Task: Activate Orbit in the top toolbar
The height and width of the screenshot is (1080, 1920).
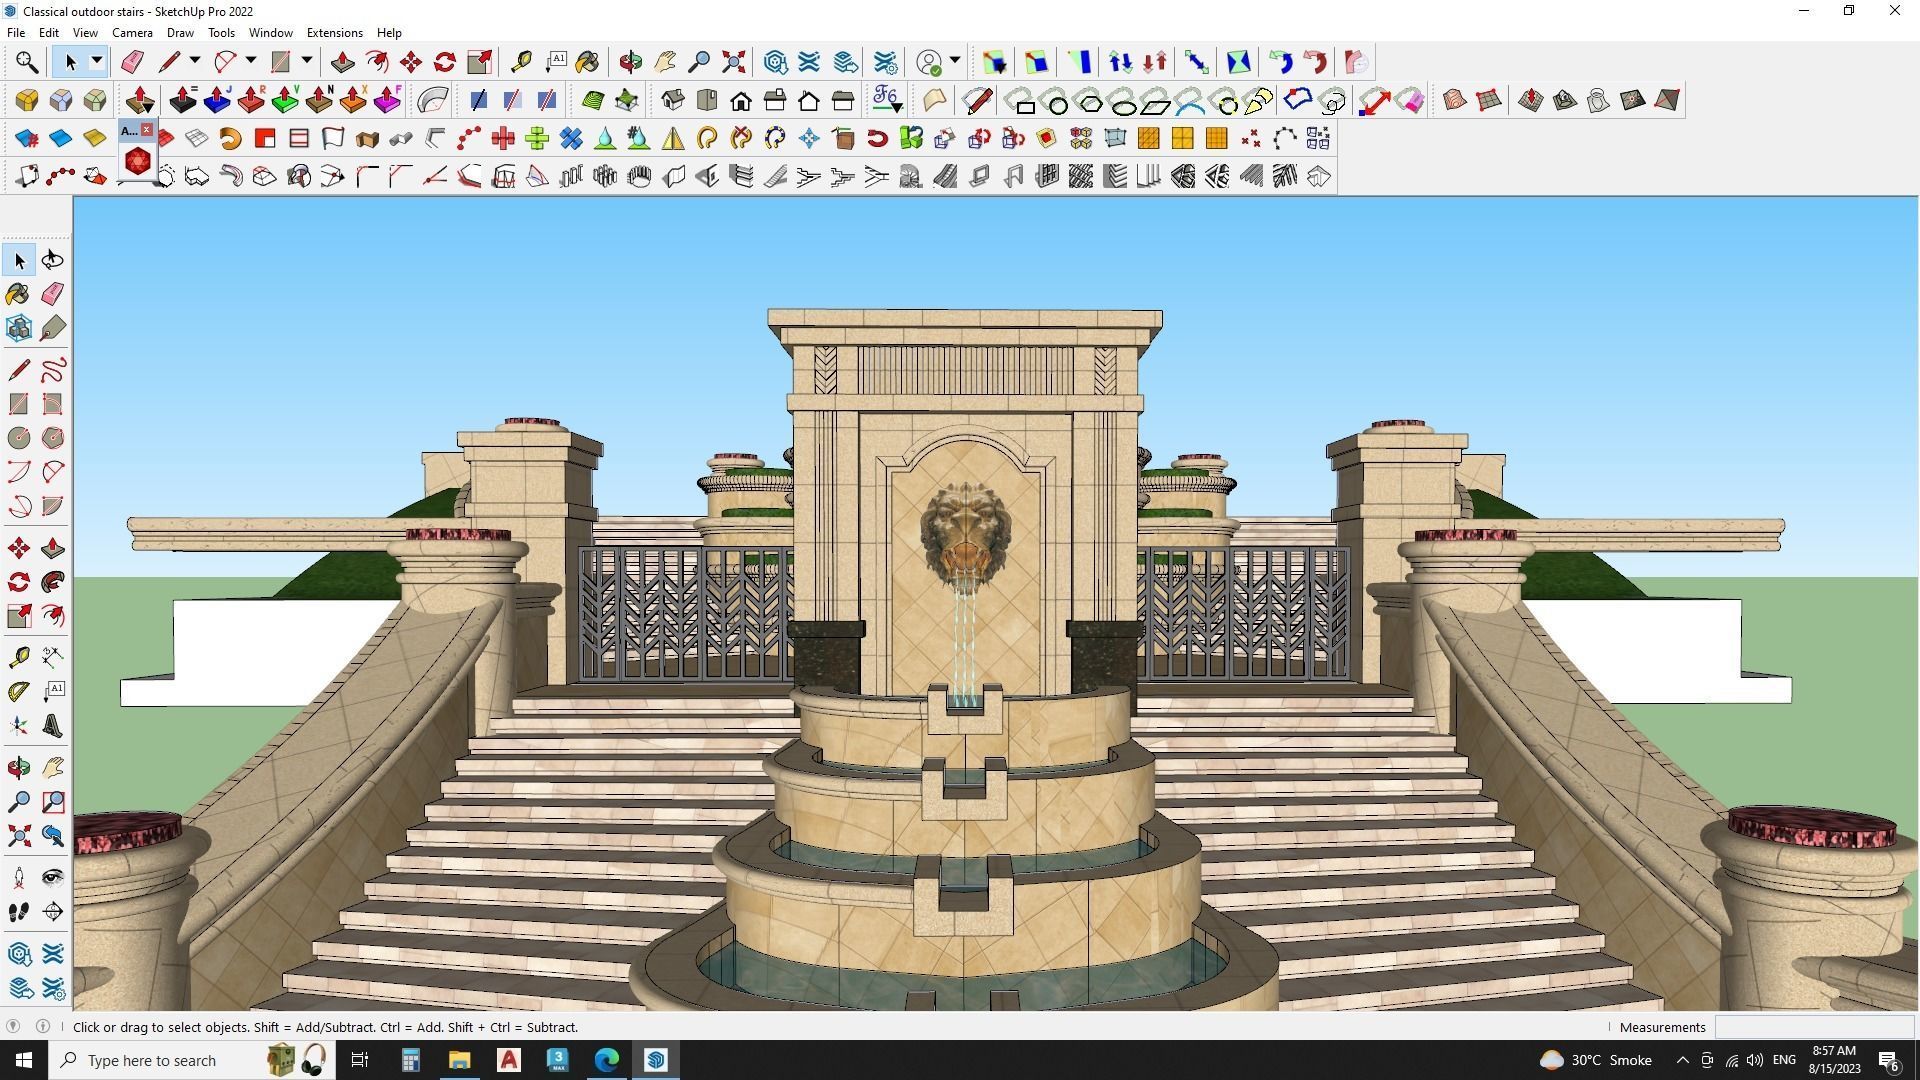Action: click(x=631, y=62)
